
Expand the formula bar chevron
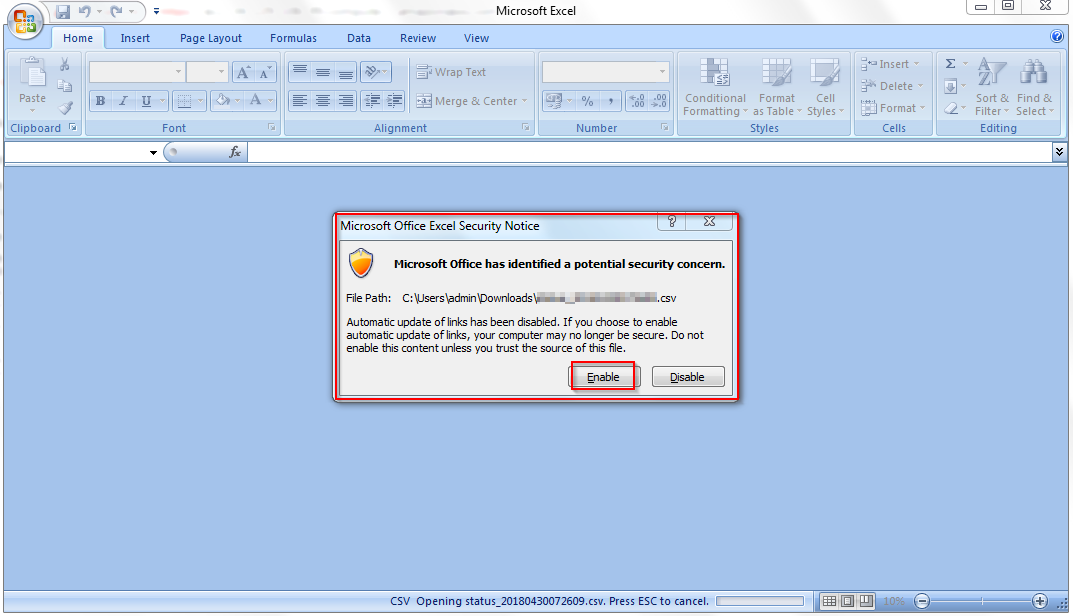[x=1059, y=152]
